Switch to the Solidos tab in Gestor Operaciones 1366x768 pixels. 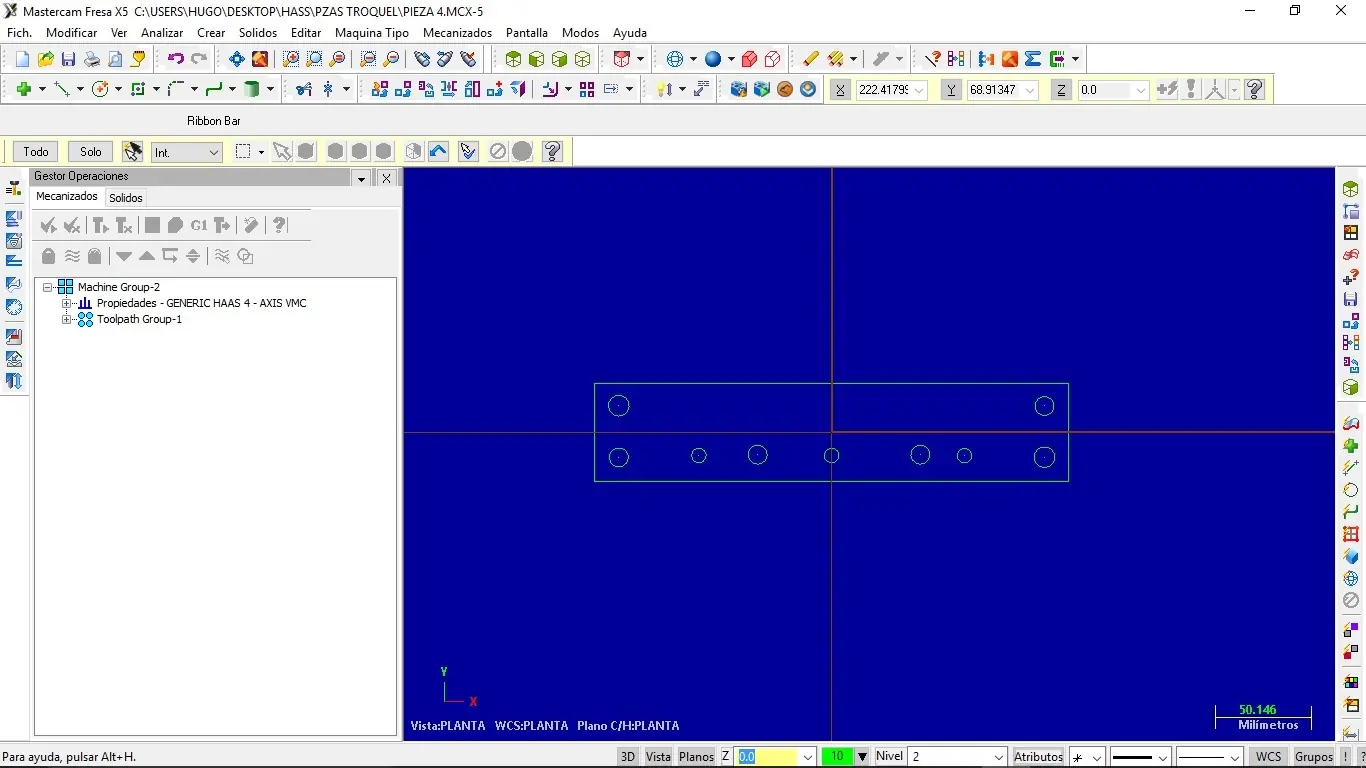(x=126, y=198)
